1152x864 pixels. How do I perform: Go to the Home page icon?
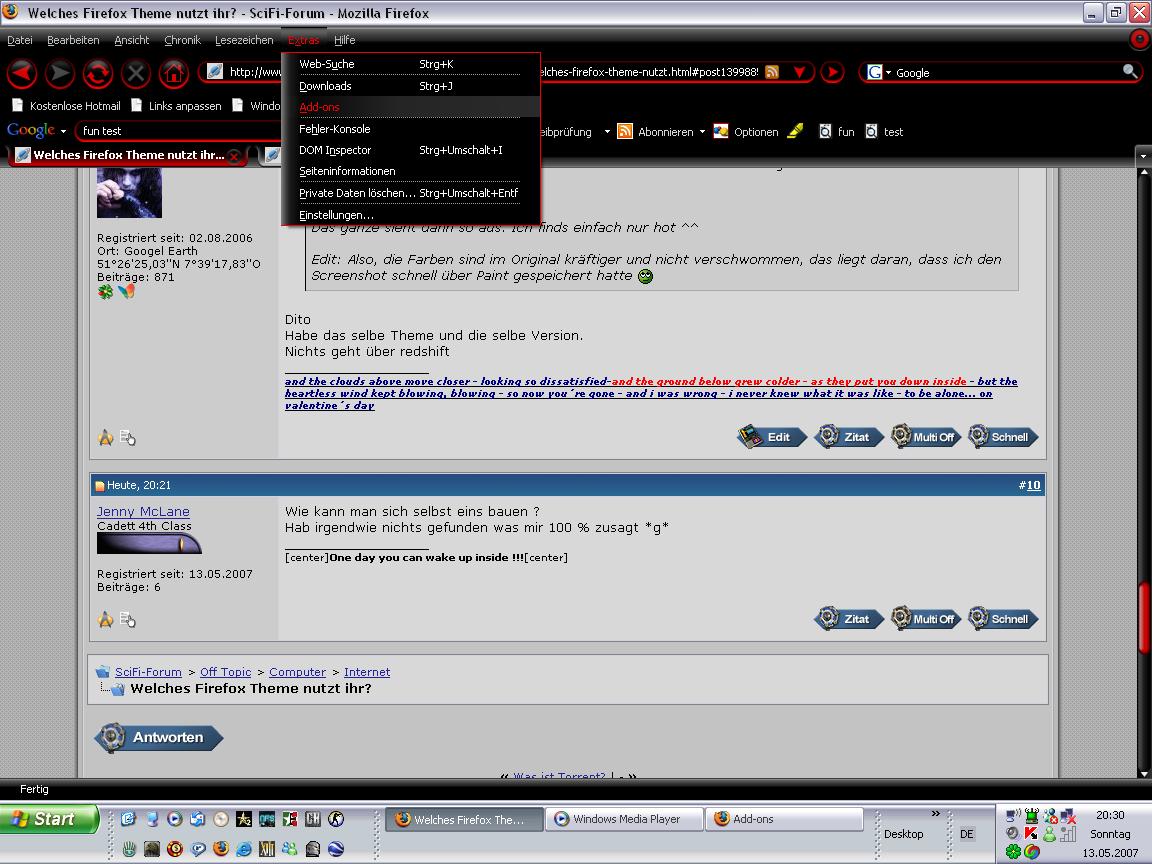point(174,73)
